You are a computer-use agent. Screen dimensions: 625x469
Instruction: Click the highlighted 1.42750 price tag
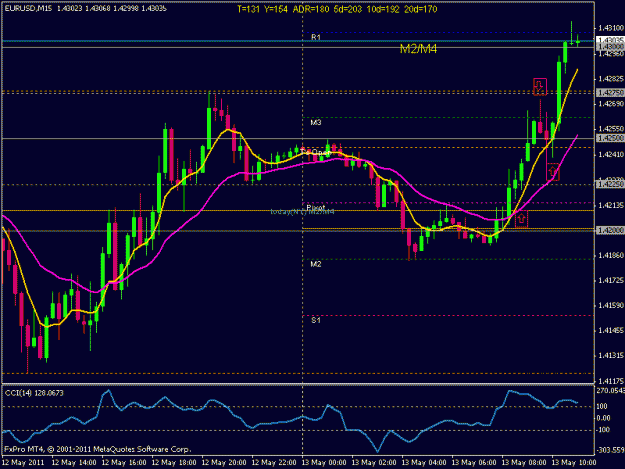click(610, 92)
